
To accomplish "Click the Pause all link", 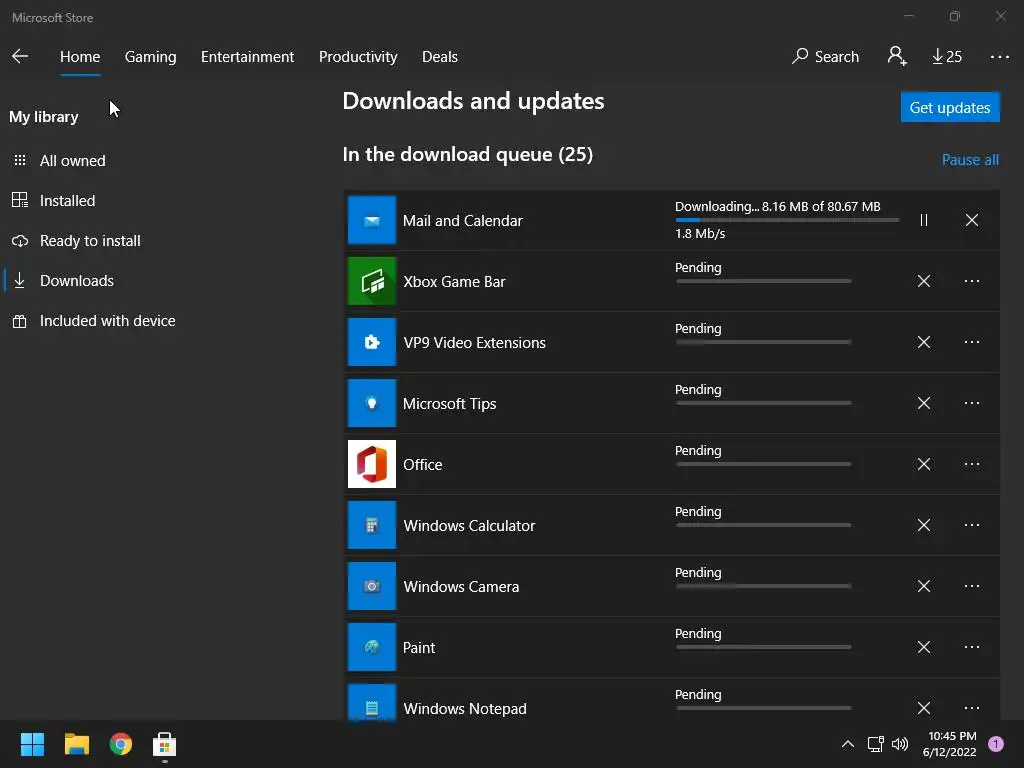I will coord(970,160).
